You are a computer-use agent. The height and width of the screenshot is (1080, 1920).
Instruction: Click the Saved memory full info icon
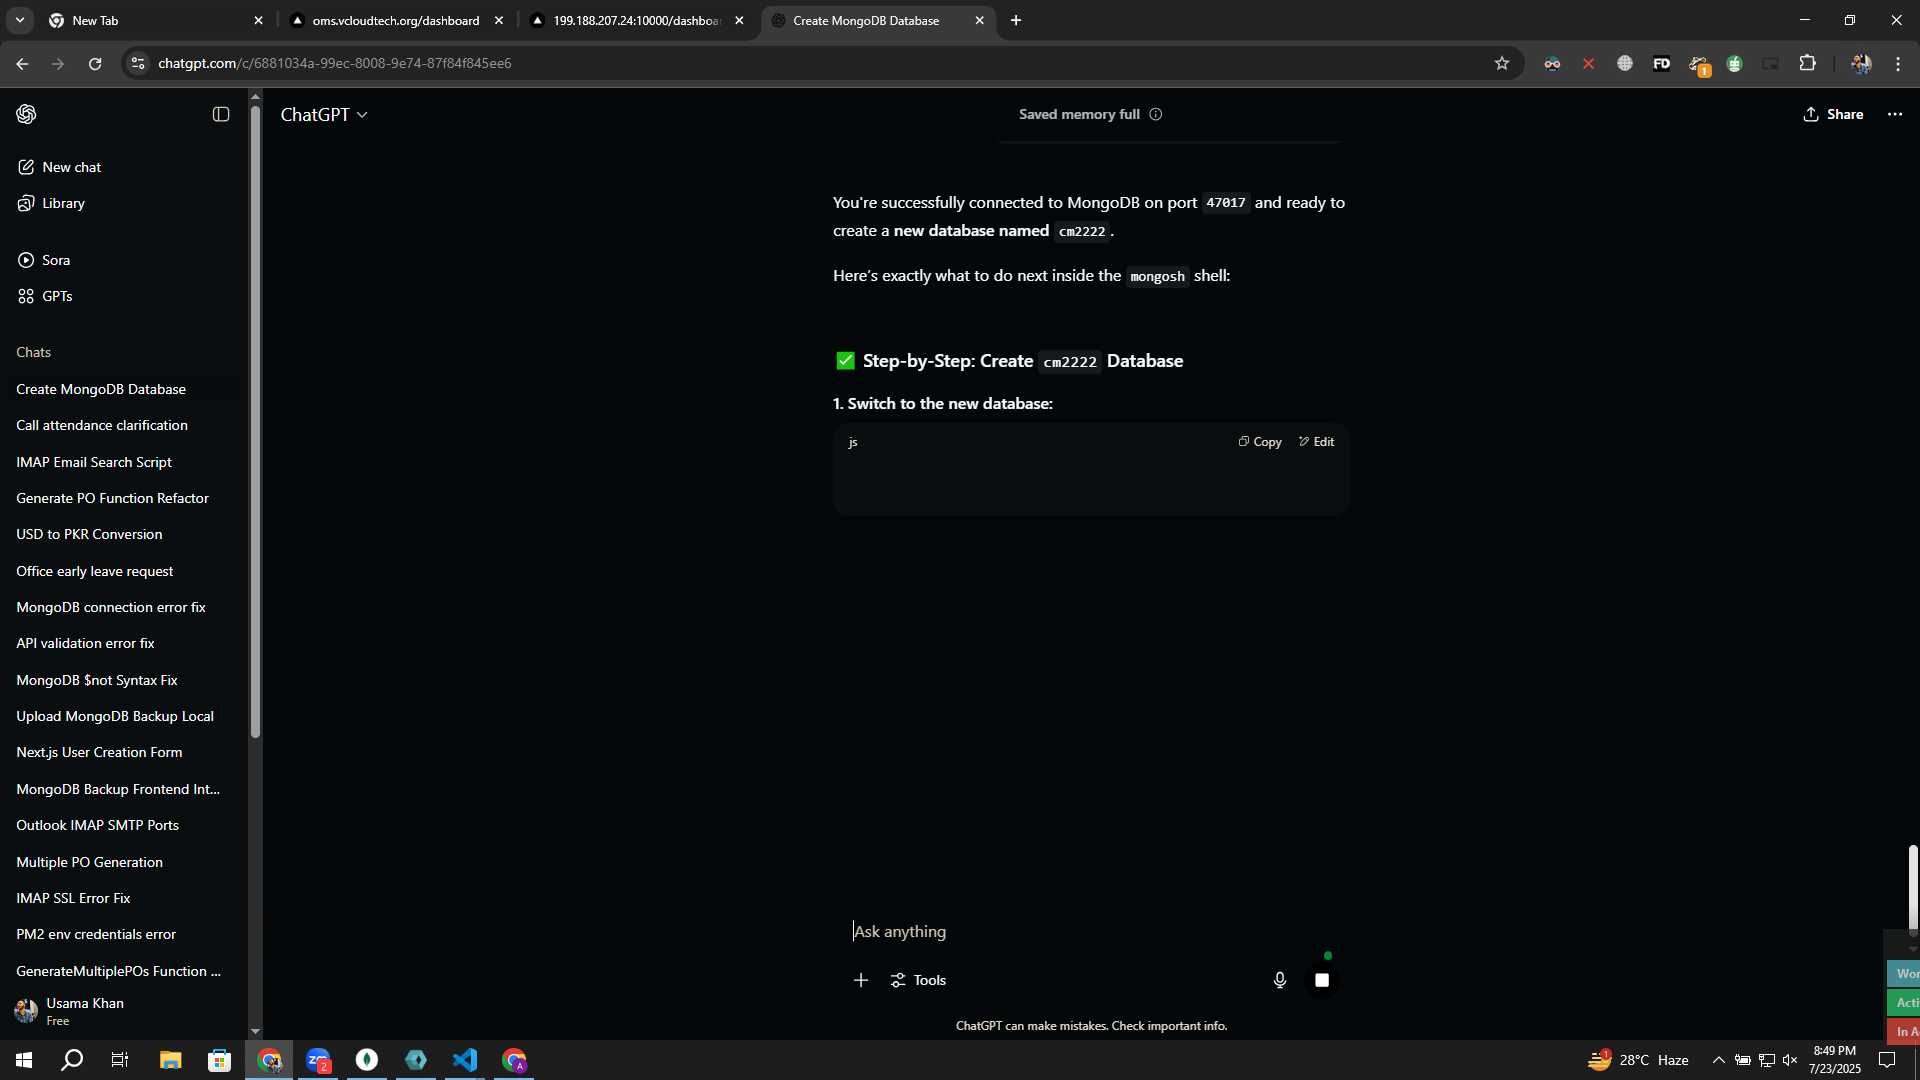pos(1156,114)
